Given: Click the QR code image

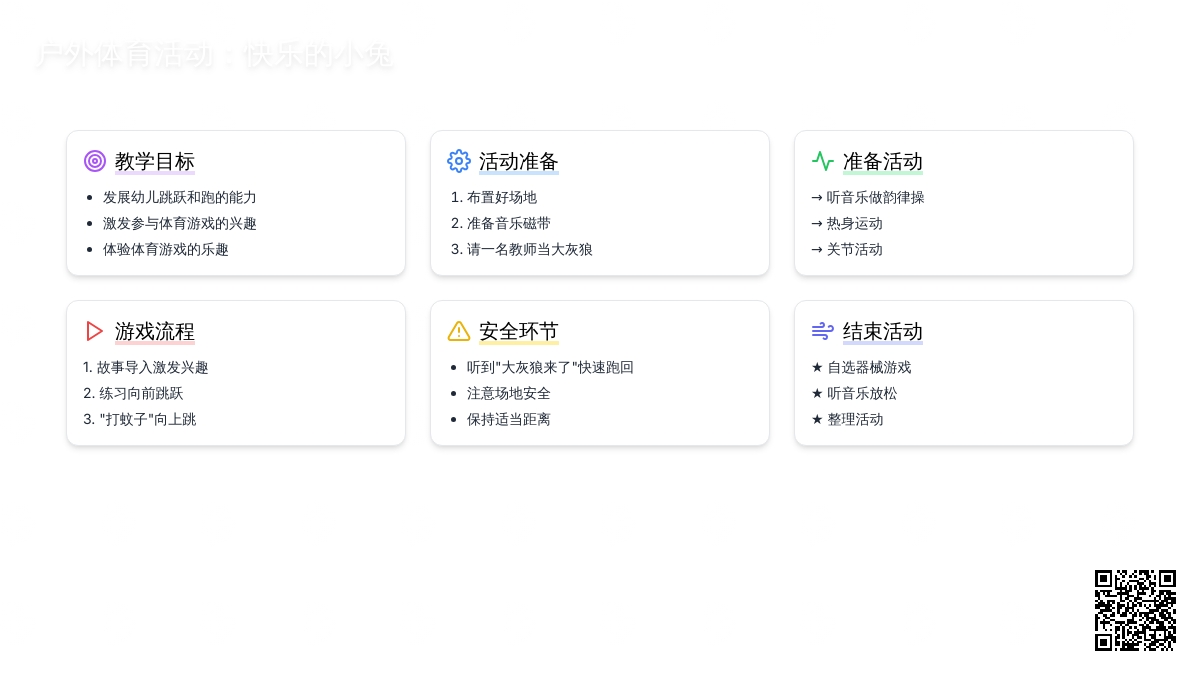Looking at the screenshot, I should 1135,610.
